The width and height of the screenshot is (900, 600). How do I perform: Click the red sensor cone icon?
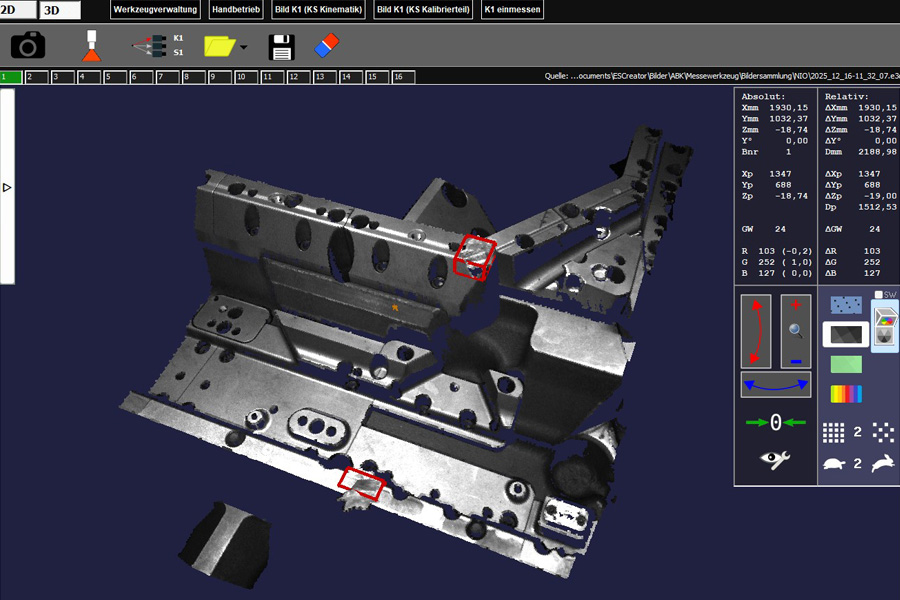tap(91, 46)
